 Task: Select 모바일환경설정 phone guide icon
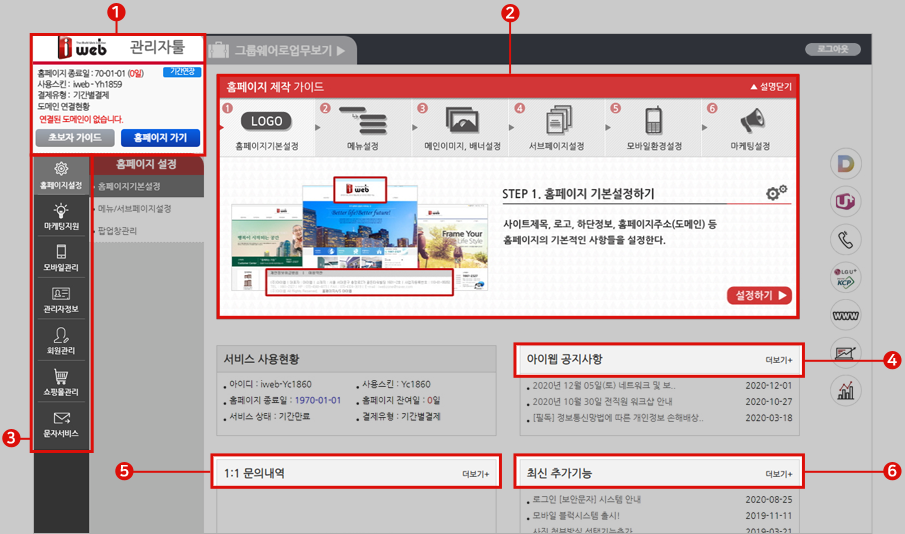pos(653,120)
